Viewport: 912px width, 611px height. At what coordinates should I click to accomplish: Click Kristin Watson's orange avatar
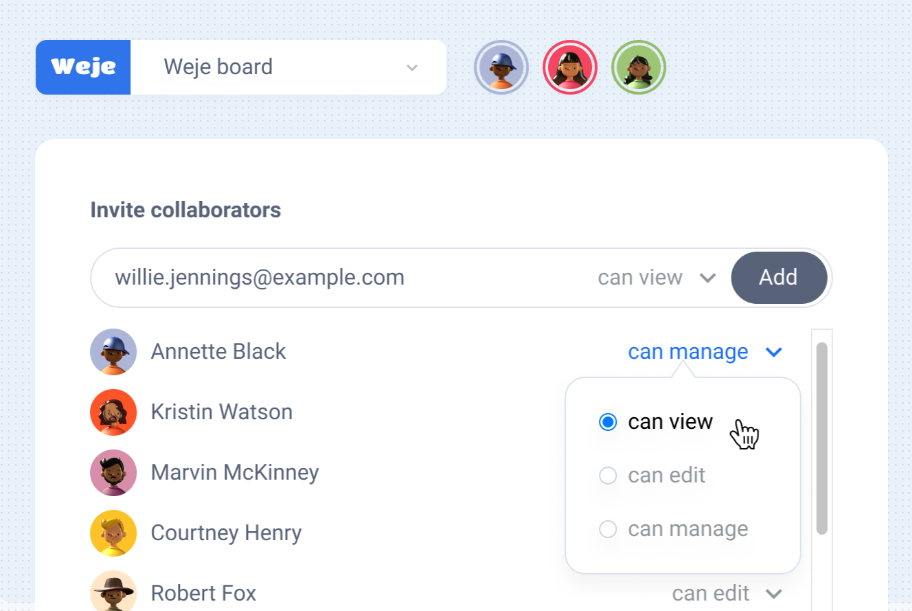point(113,413)
